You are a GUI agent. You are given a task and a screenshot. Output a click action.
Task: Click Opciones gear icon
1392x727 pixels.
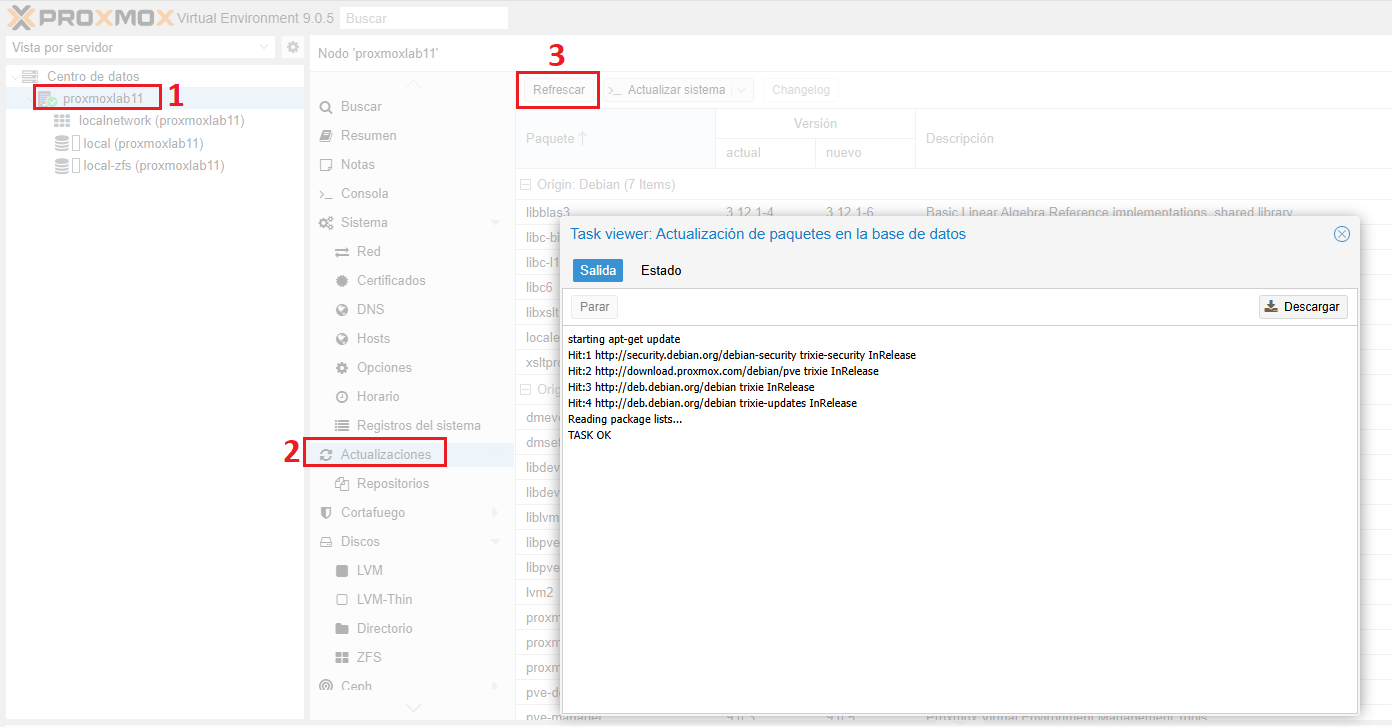(x=342, y=367)
